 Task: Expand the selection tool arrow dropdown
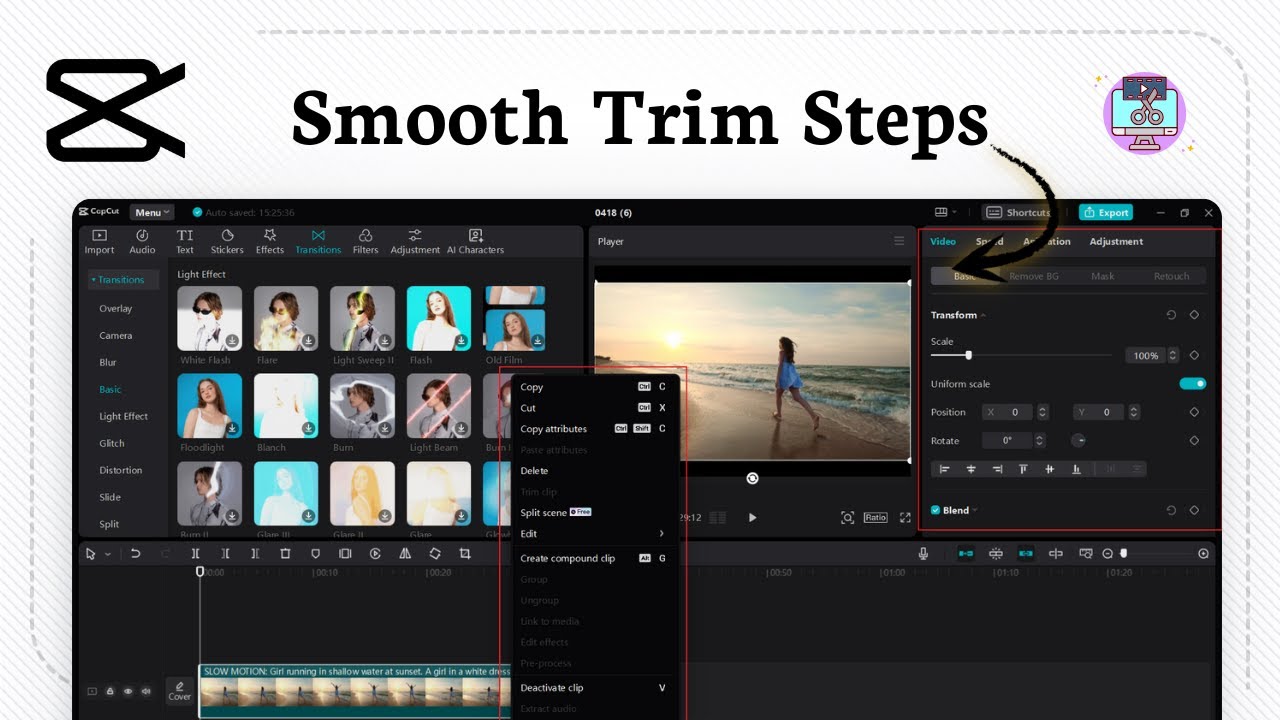coord(107,554)
